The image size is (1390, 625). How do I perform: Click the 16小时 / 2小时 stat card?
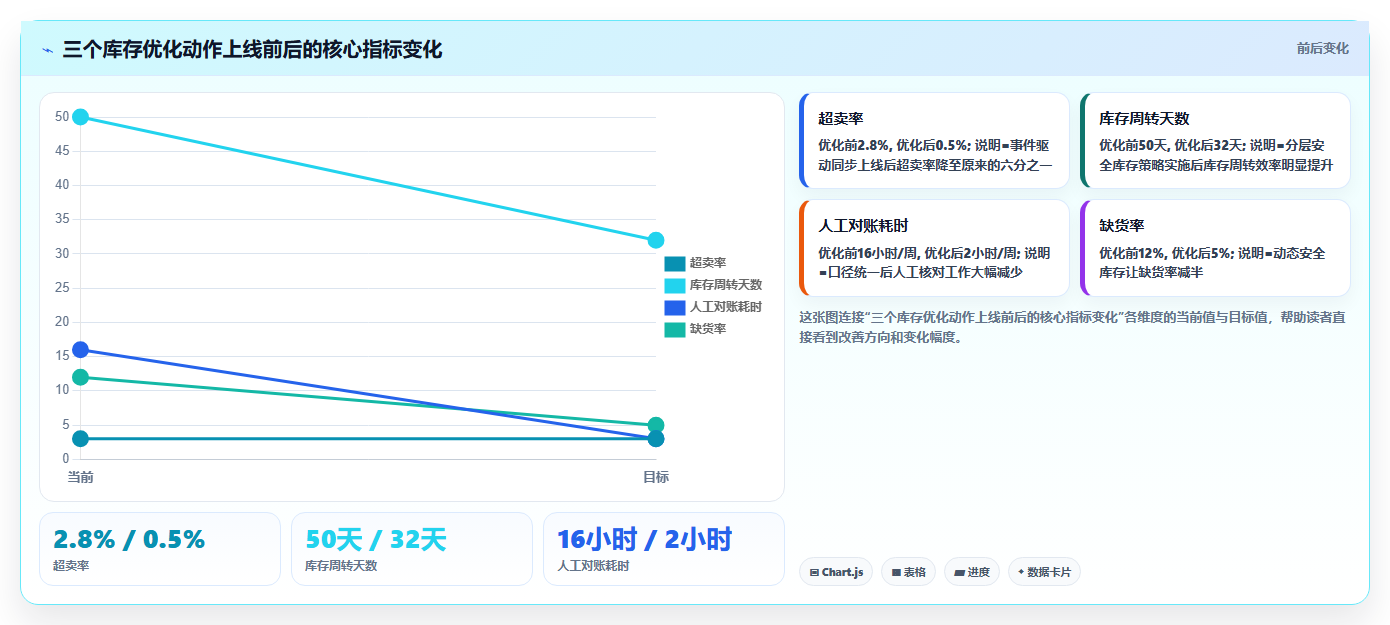[x=664, y=549]
